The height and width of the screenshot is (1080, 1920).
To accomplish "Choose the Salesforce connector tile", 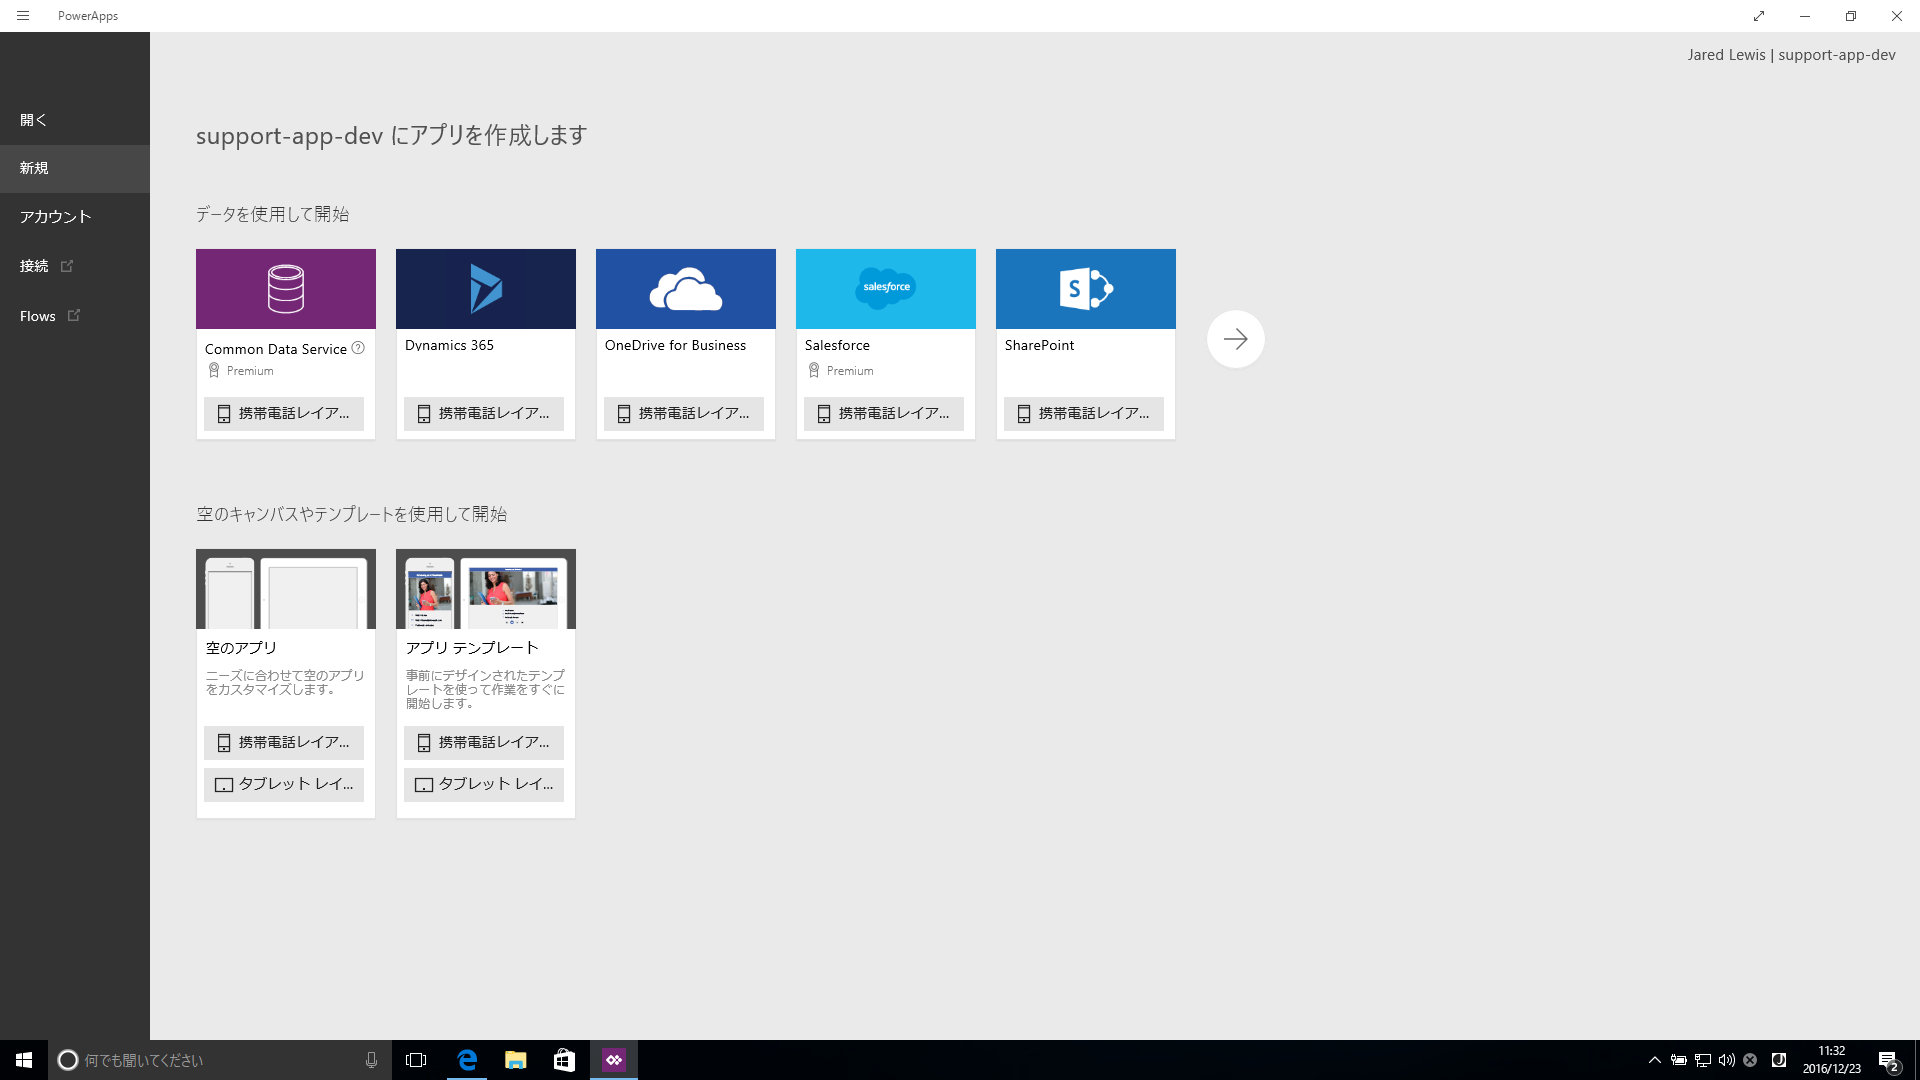I will (x=885, y=288).
